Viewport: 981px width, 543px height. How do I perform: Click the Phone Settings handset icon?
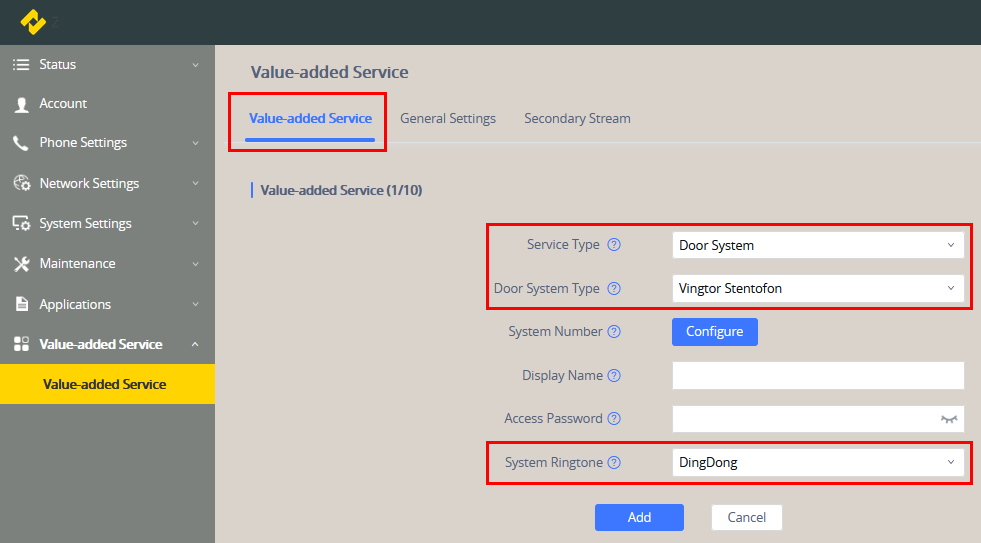[21, 143]
